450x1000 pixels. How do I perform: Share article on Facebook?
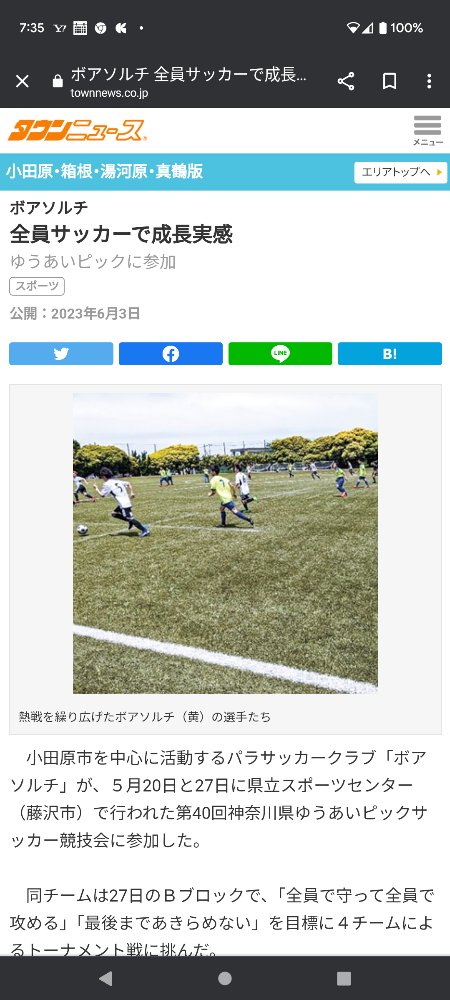point(171,353)
